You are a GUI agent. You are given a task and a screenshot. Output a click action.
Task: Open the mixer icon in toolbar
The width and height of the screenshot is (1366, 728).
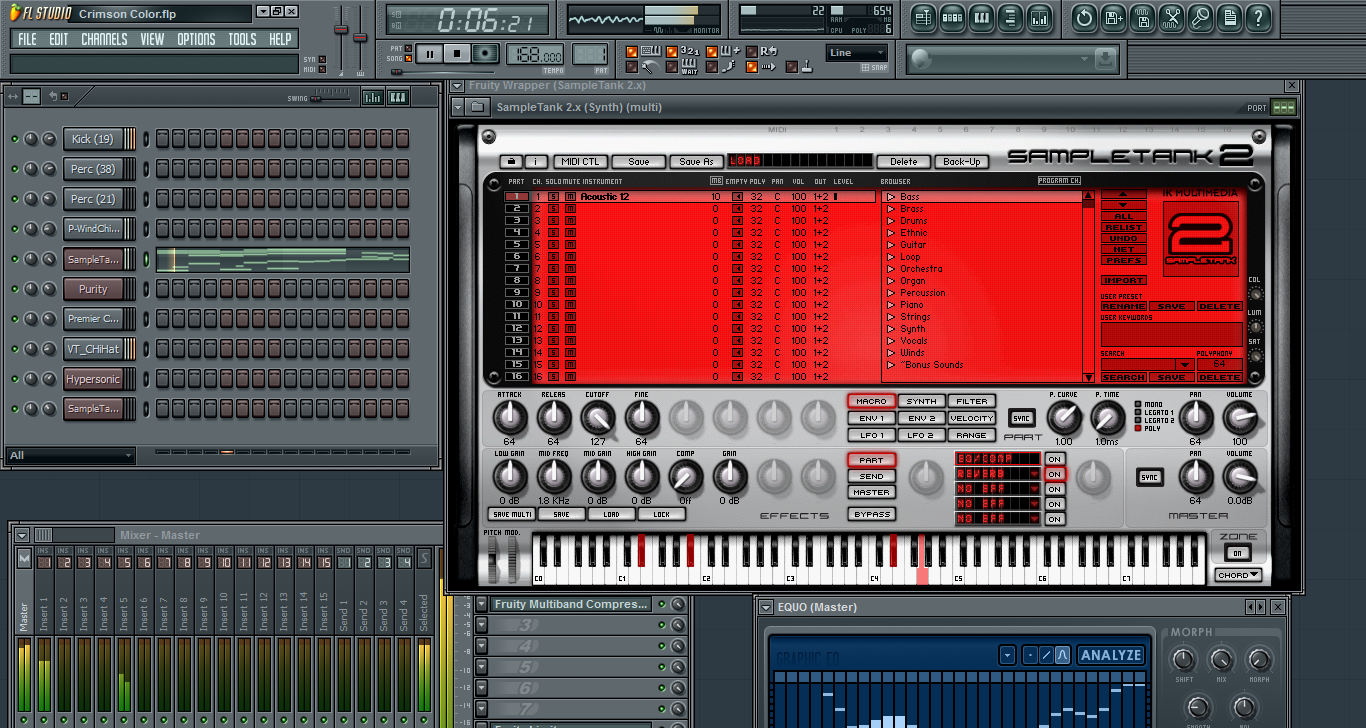tap(1040, 17)
